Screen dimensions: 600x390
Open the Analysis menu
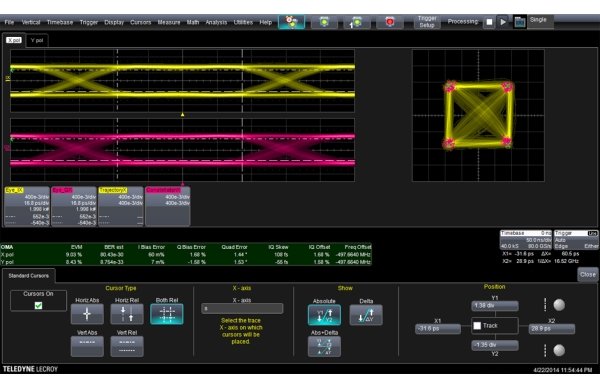click(216, 22)
